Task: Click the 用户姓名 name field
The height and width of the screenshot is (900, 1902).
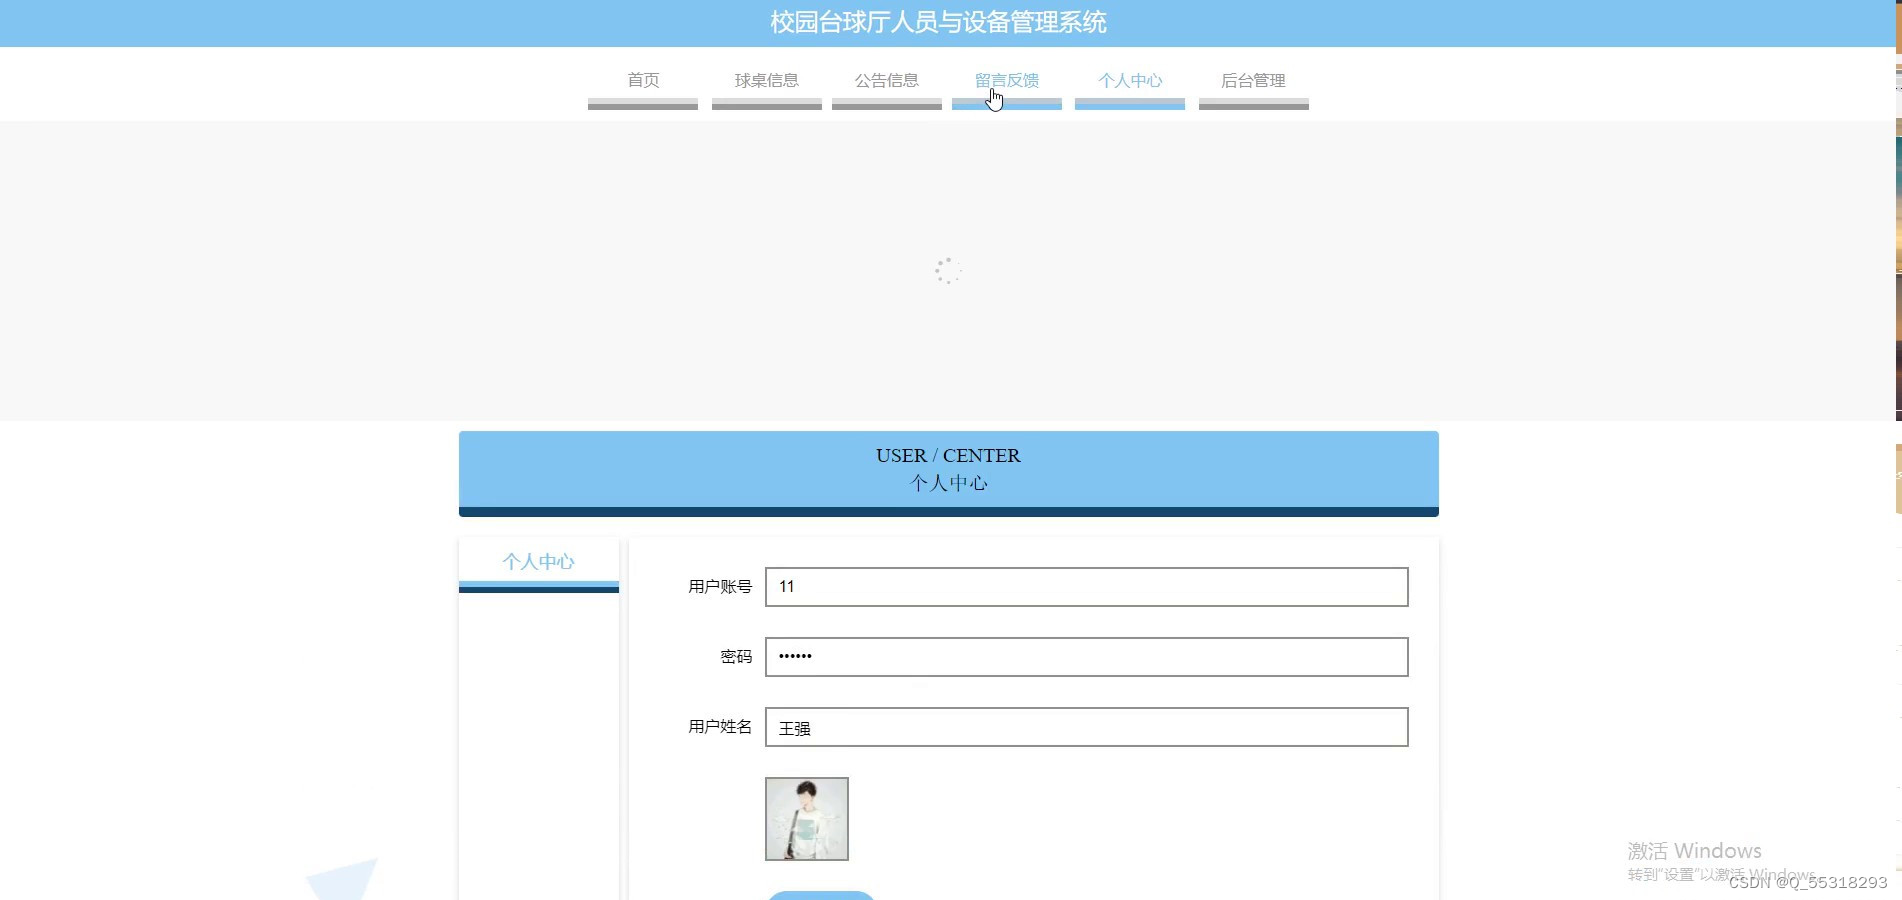Action: coord(1085,727)
